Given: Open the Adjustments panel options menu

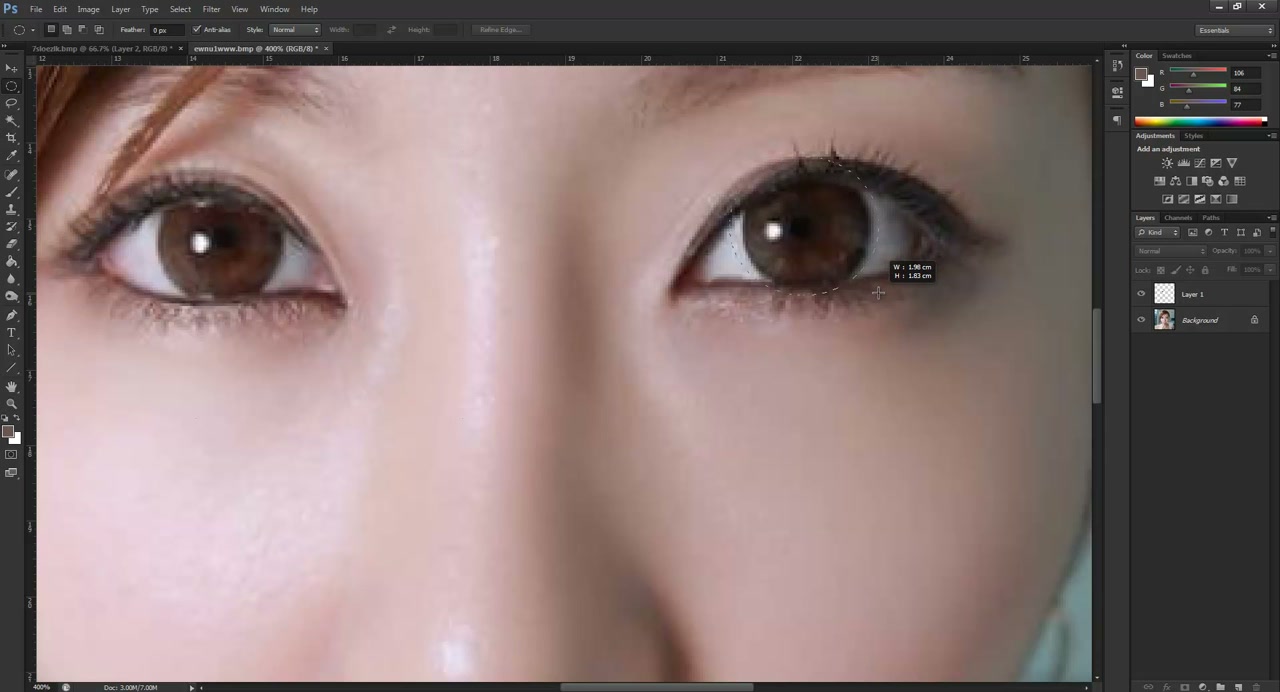Looking at the screenshot, I should click(1271, 135).
